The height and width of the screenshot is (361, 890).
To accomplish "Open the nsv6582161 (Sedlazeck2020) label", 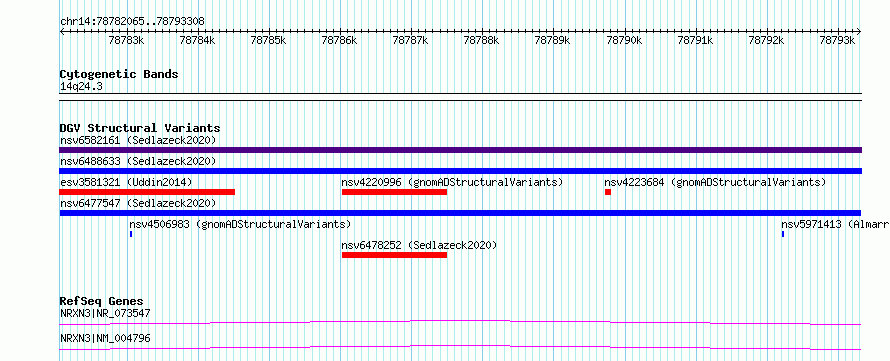I will point(138,140).
